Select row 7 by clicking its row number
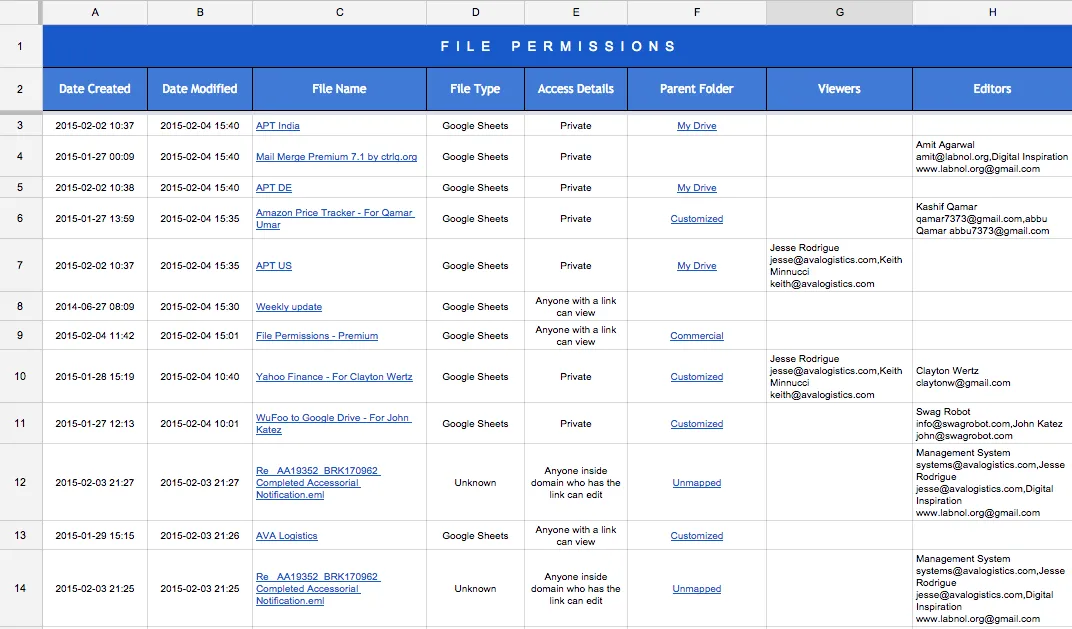1072x629 pixels. [x=20, y=266]
